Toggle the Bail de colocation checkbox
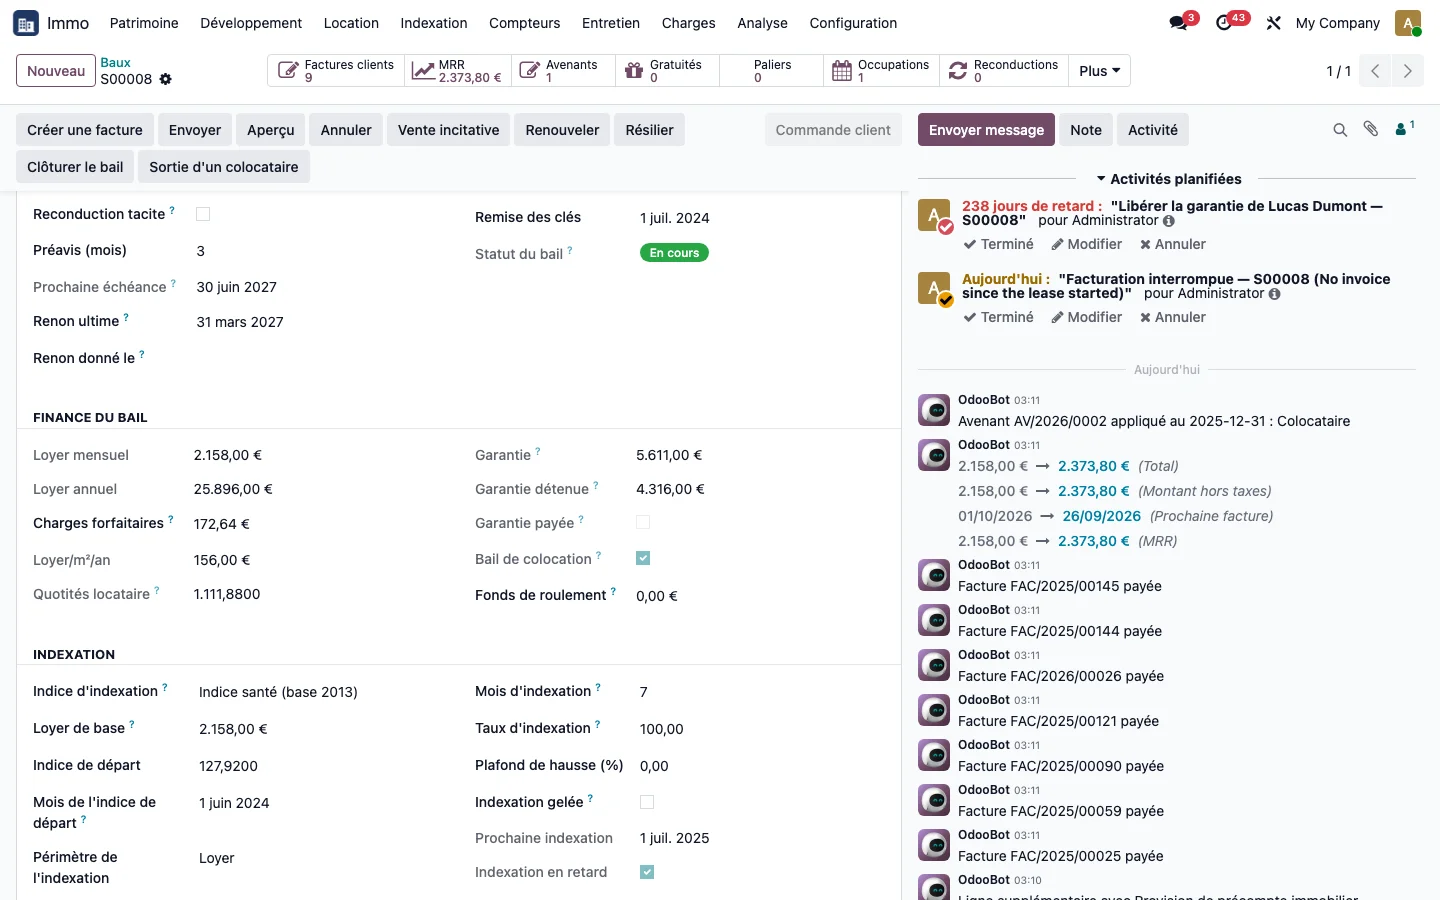This screenshot has height=900, width=1440. coord(643,558)
